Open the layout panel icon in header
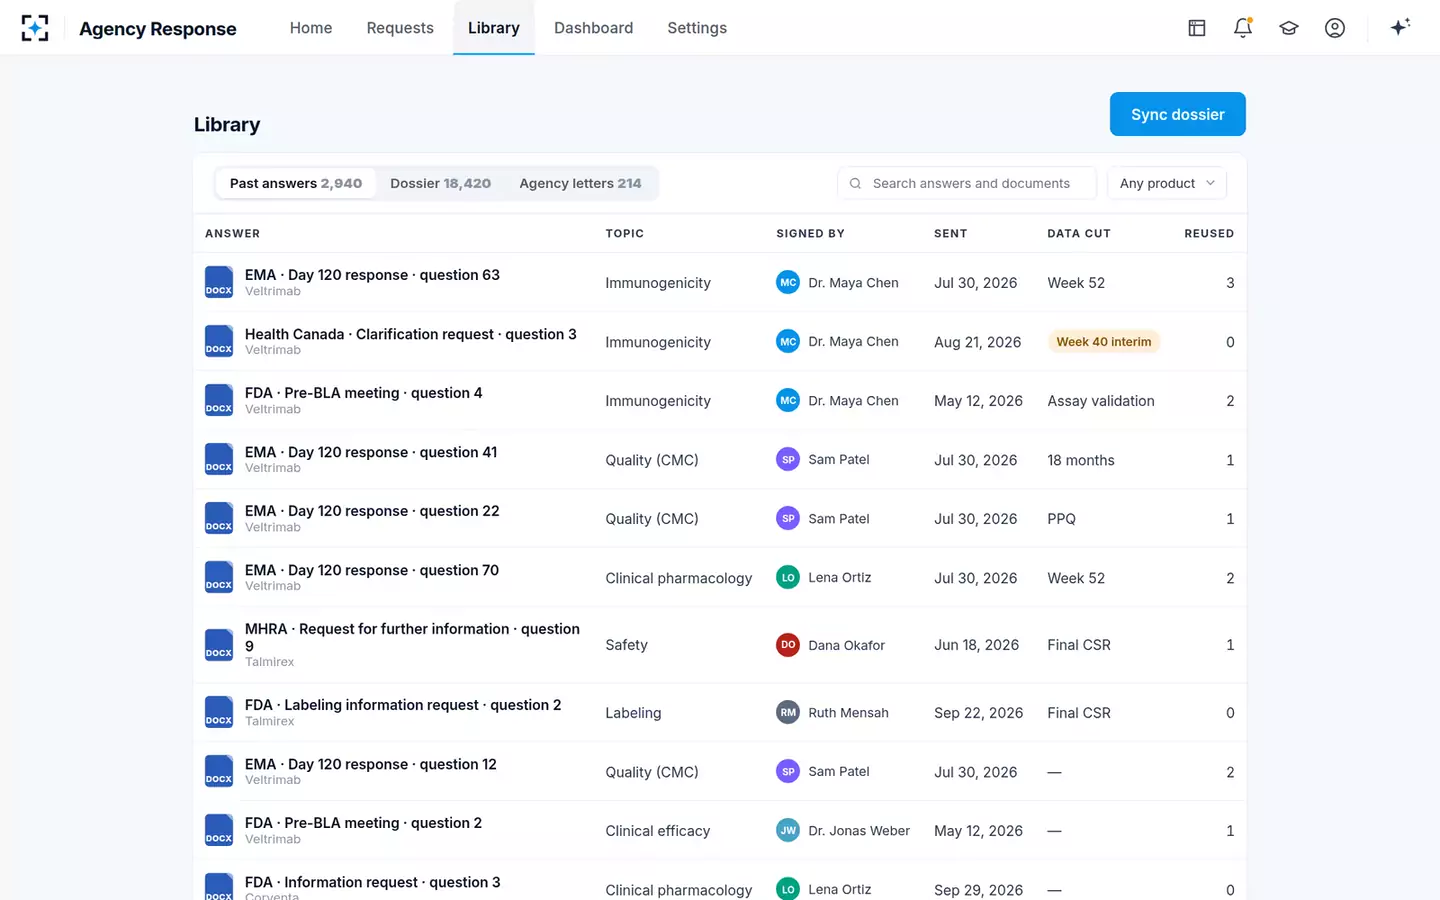 pos(1197,28)
